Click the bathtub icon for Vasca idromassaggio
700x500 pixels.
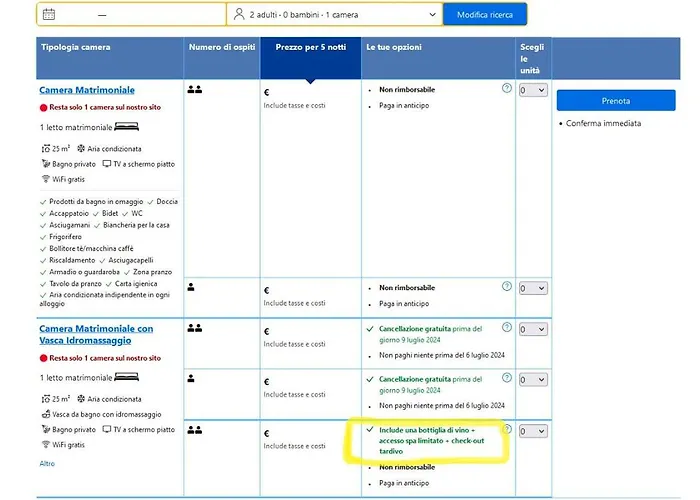click(45, 414)
